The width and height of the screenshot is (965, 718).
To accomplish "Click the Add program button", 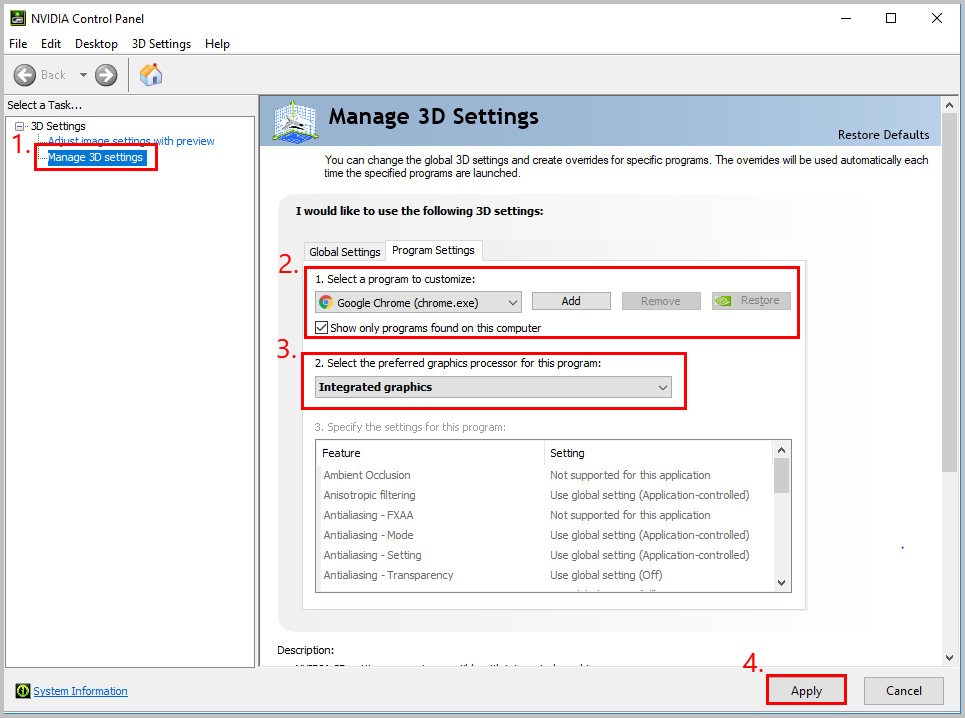I will pos(570,301).
